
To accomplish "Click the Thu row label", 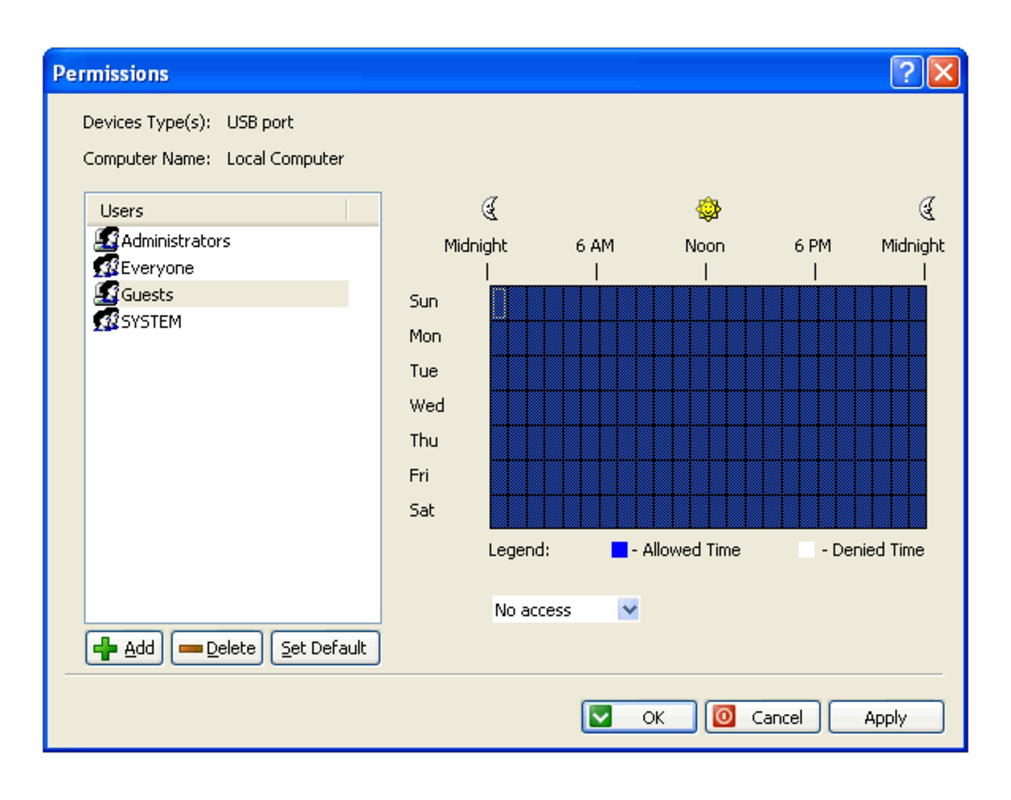I will (424, 440).
